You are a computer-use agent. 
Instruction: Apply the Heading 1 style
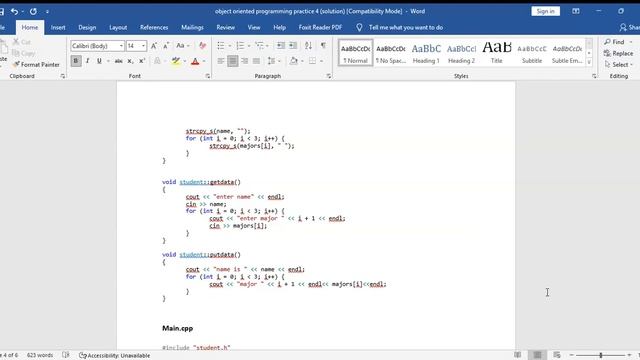tap(426, 53)
